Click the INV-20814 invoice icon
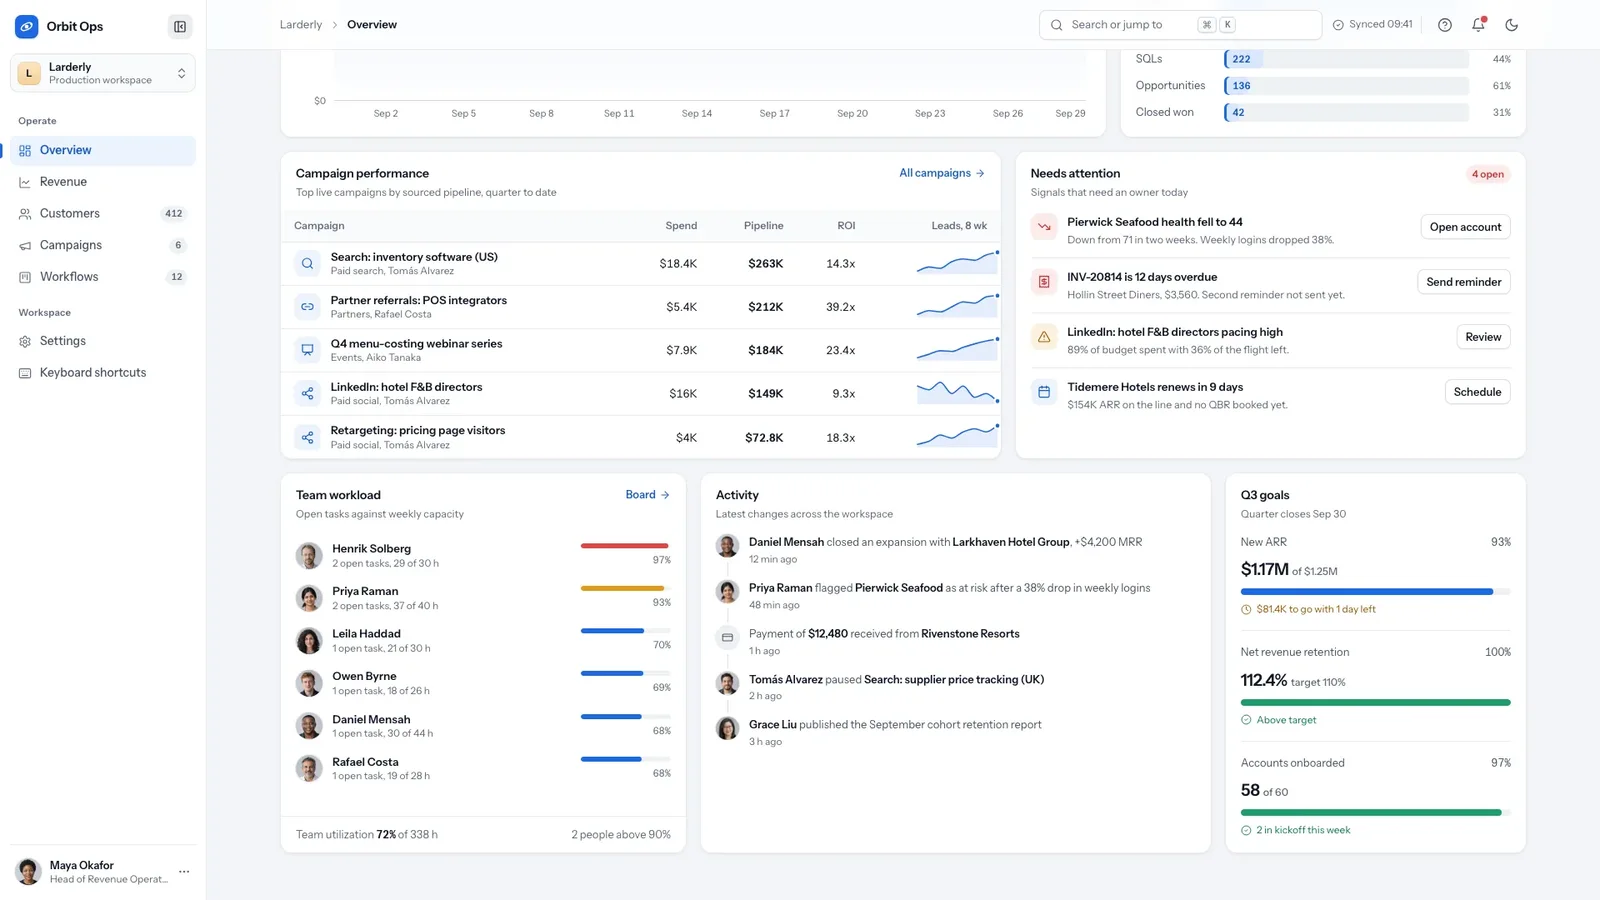 pos(1044,282)
